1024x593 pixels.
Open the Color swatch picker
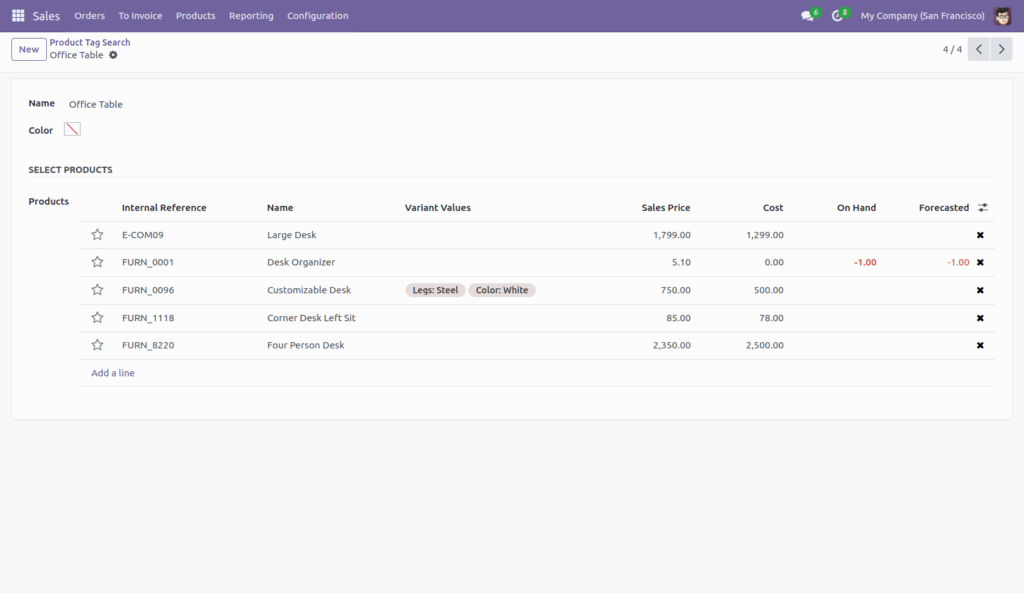click(71, 129)
